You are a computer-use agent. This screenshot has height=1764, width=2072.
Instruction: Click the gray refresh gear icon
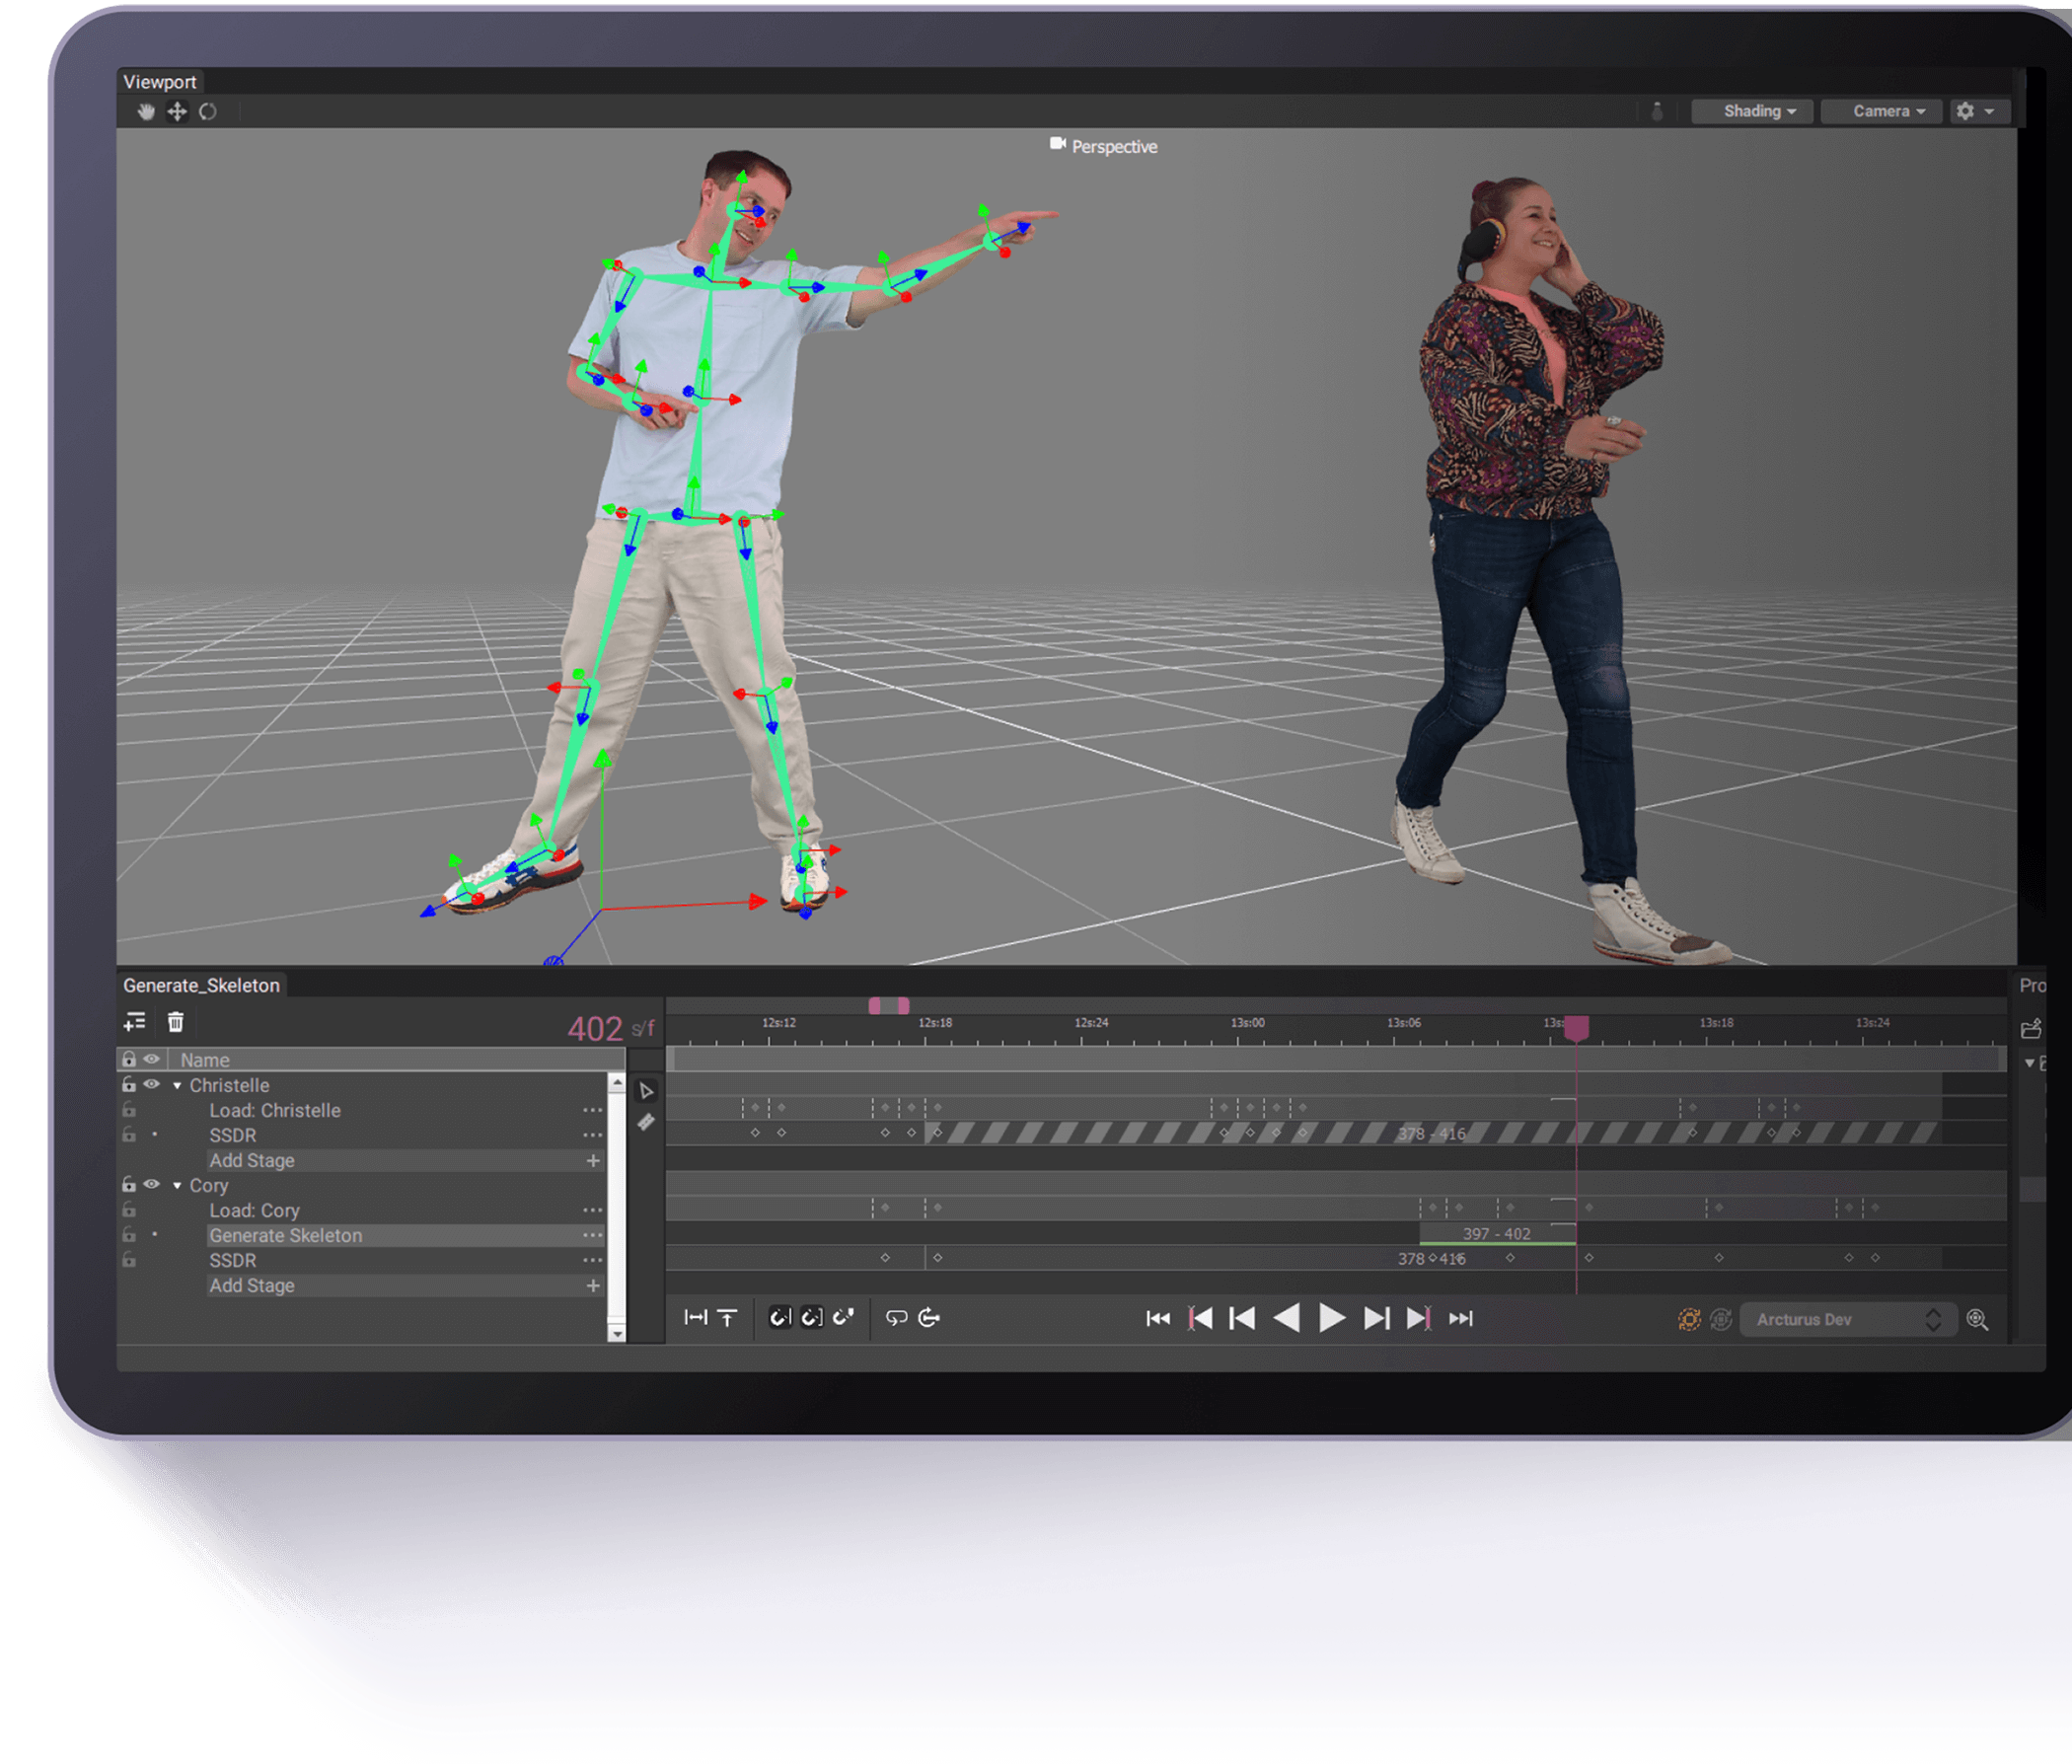[x=1721, y=1320]
